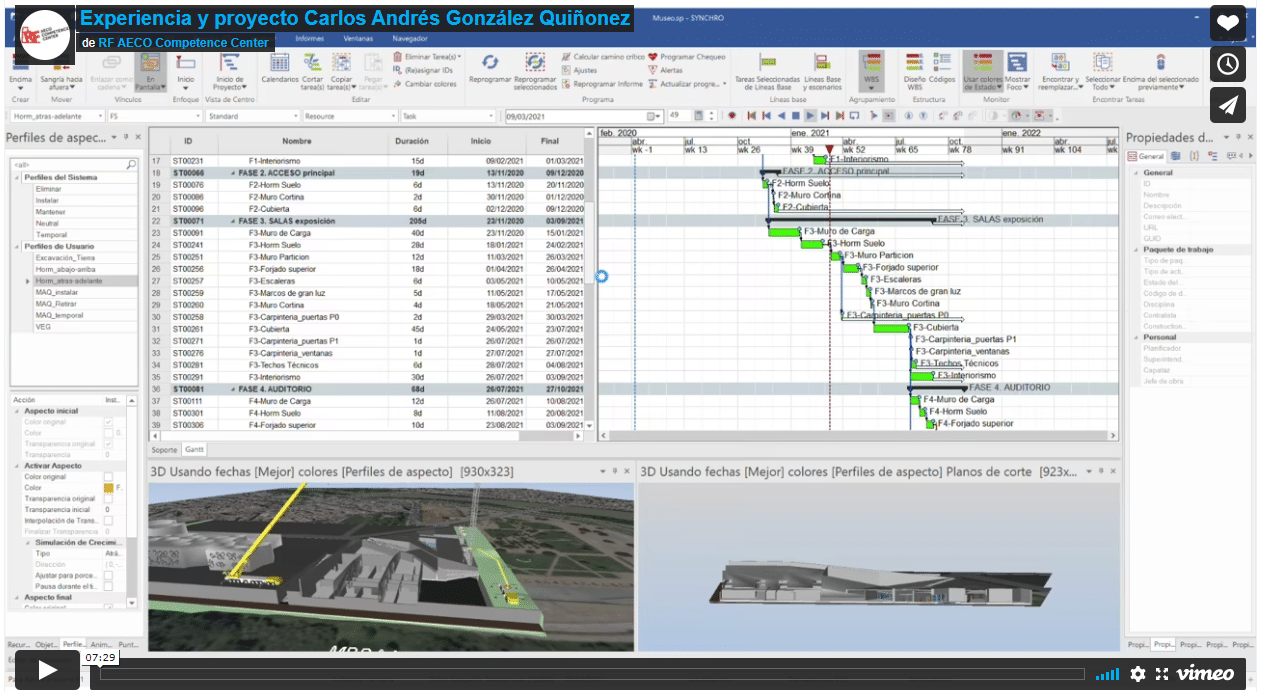Seek along the video progress bar

[592, 674]
